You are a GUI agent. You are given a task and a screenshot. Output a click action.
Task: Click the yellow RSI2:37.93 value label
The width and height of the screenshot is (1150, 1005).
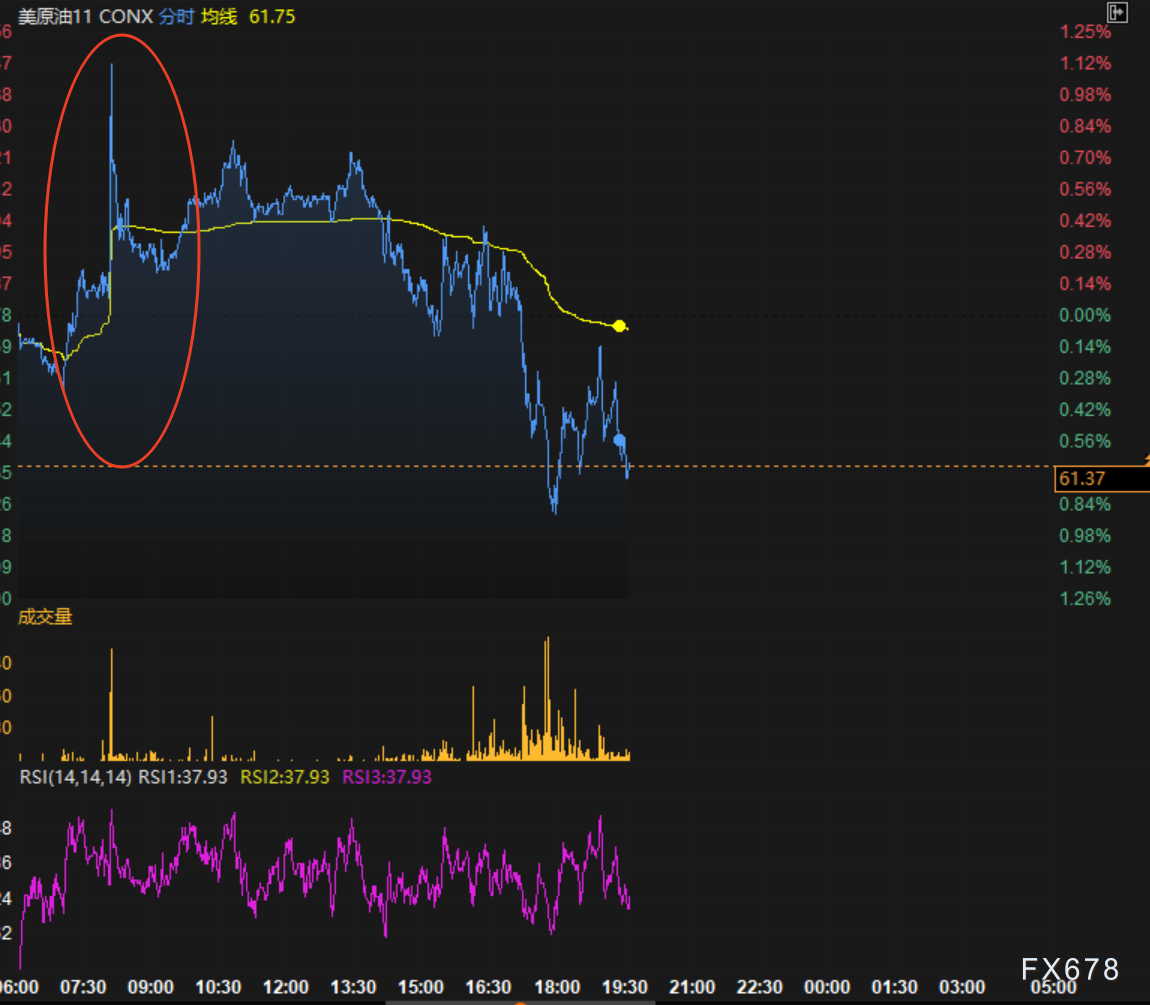point(285,777)
